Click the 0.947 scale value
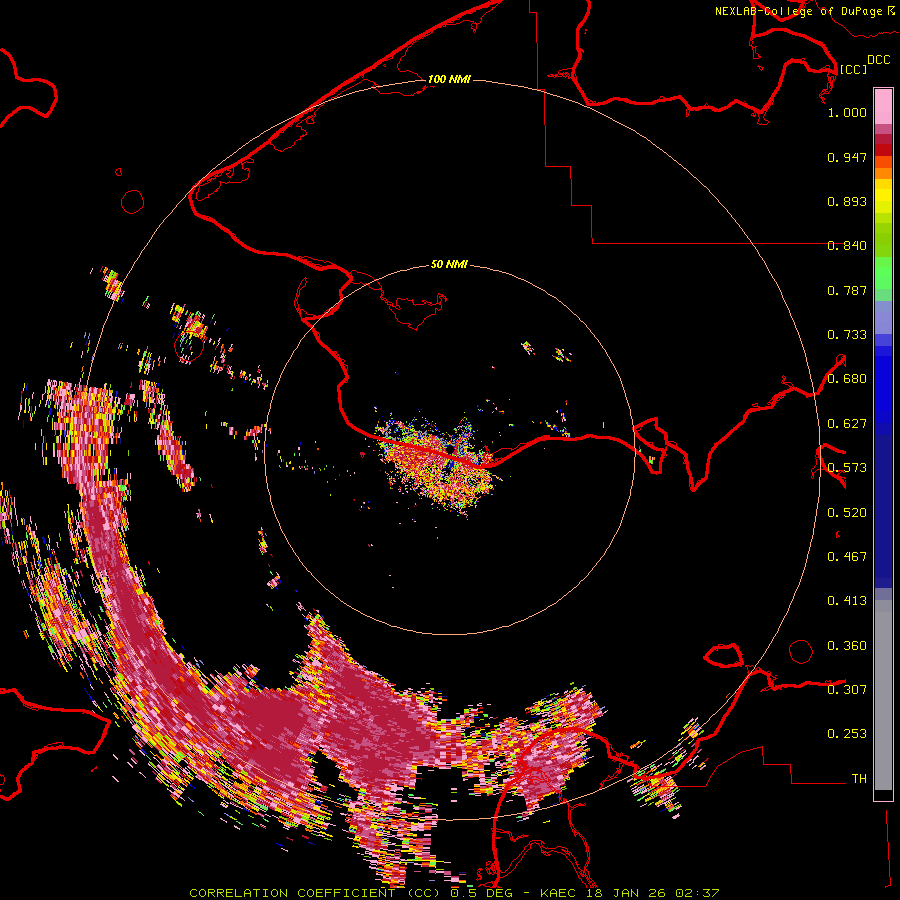The image size is (900, 900). click(x=847, y=157)
